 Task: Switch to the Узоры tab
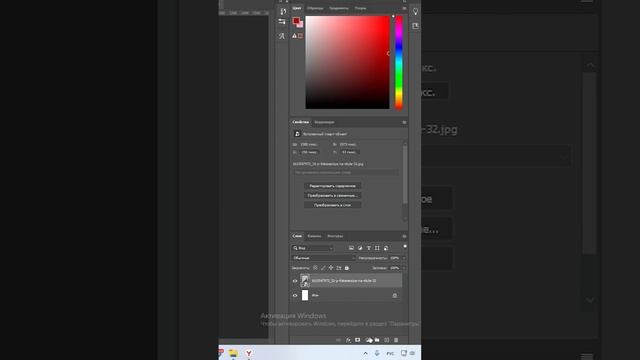(x=360, y=8)
